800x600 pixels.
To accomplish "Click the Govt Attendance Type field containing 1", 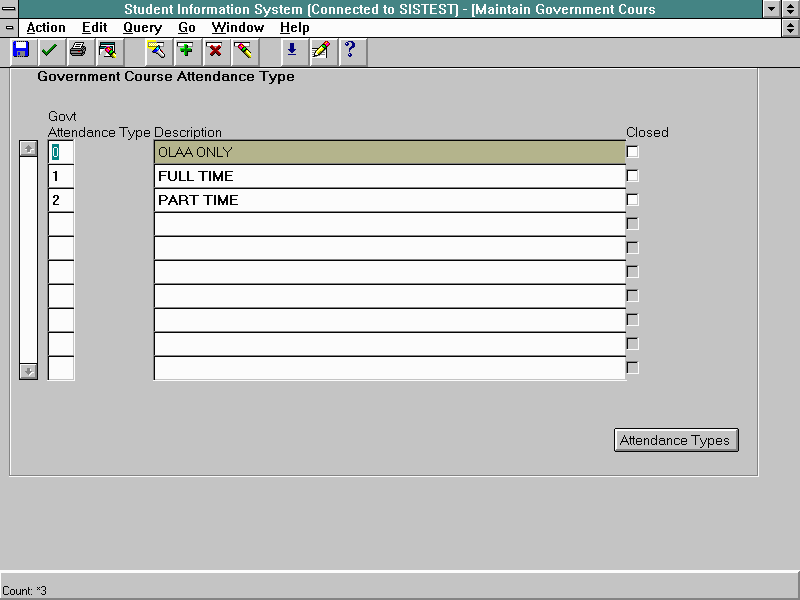I will tap(61, 176).
